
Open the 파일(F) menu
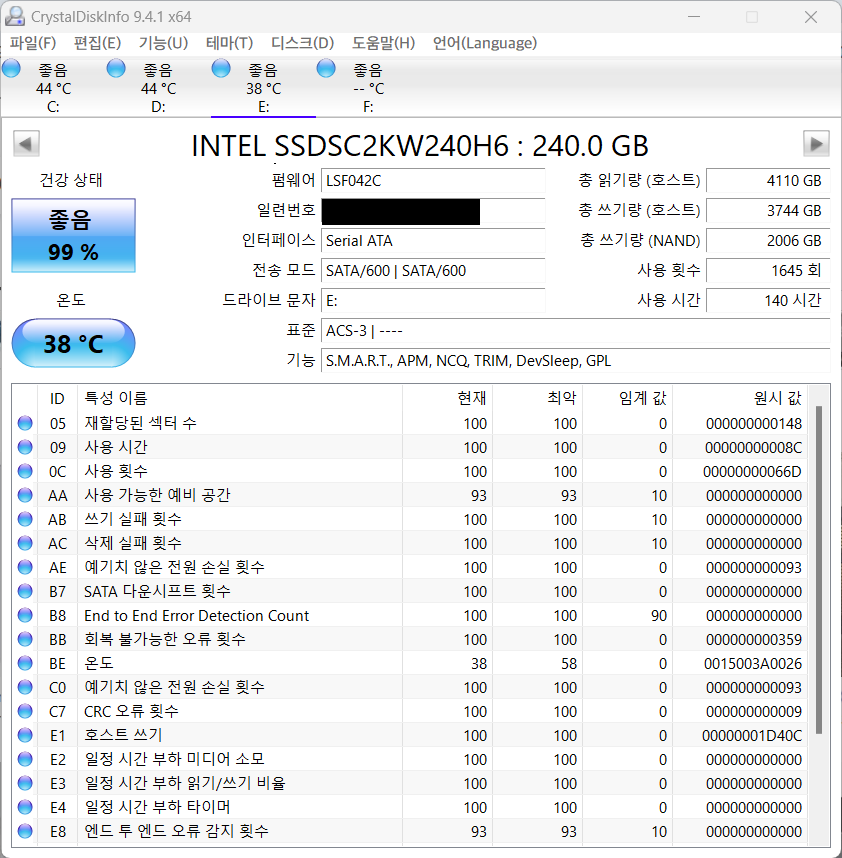33,43
